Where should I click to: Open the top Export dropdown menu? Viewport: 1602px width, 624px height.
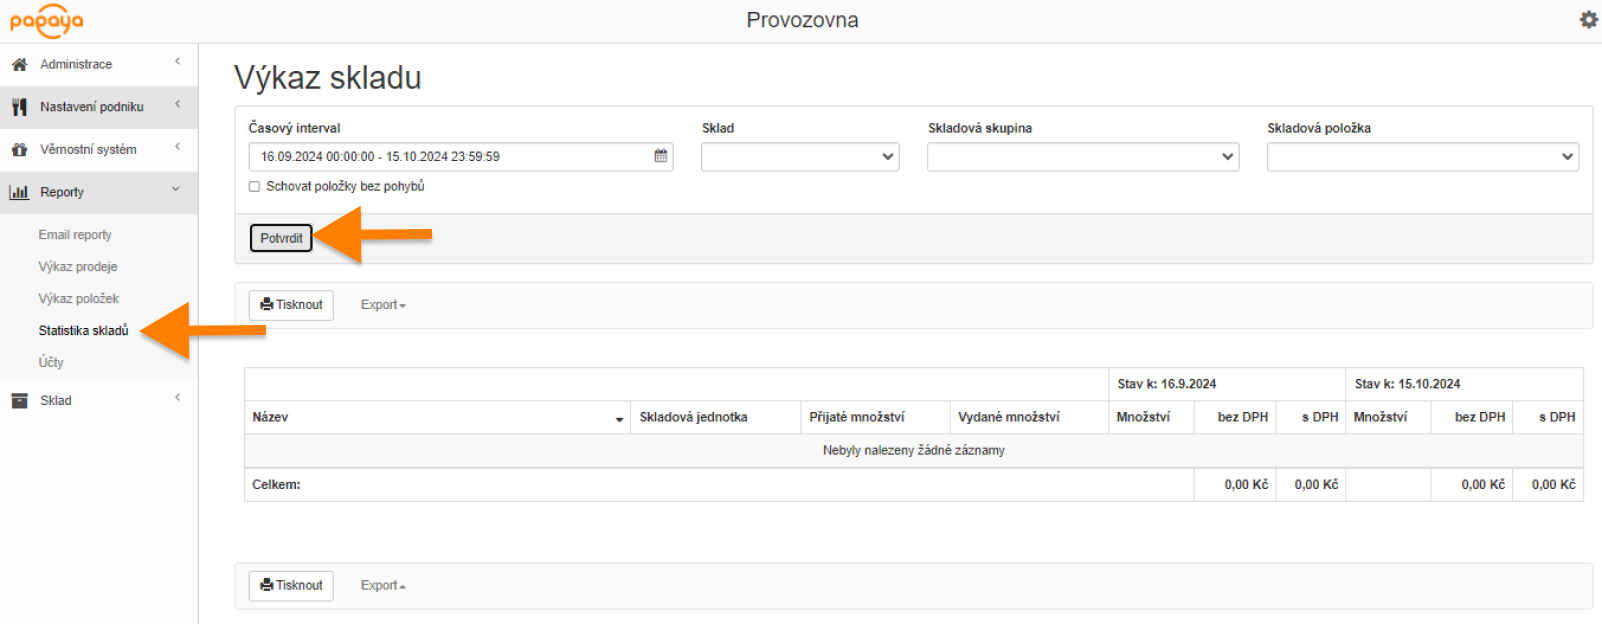point(383,305)
